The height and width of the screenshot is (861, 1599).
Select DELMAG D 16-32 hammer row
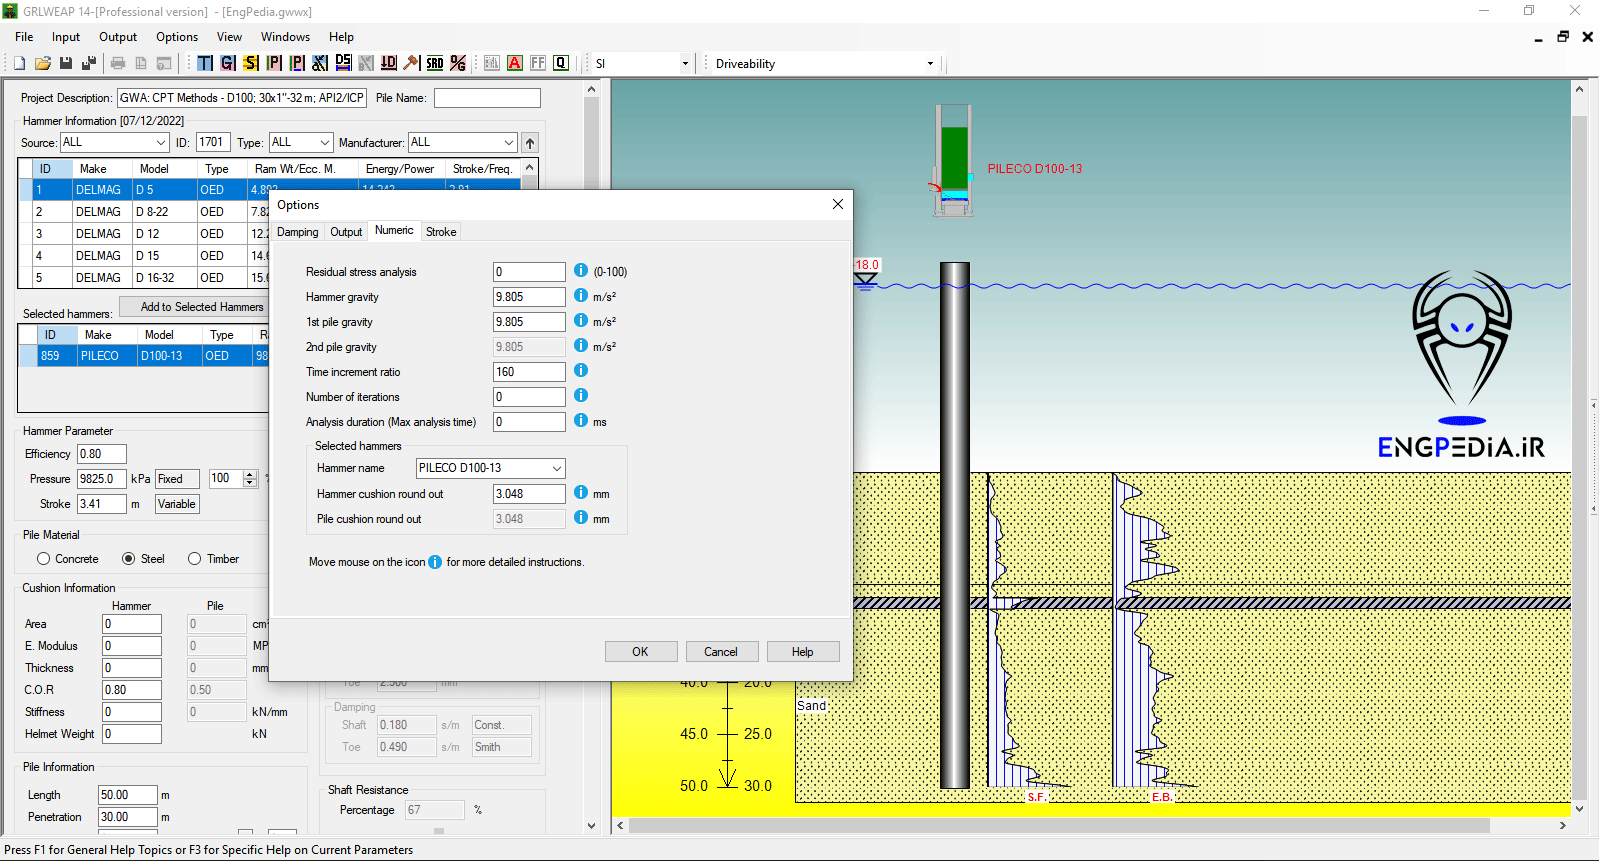click(x=144, y=278)
